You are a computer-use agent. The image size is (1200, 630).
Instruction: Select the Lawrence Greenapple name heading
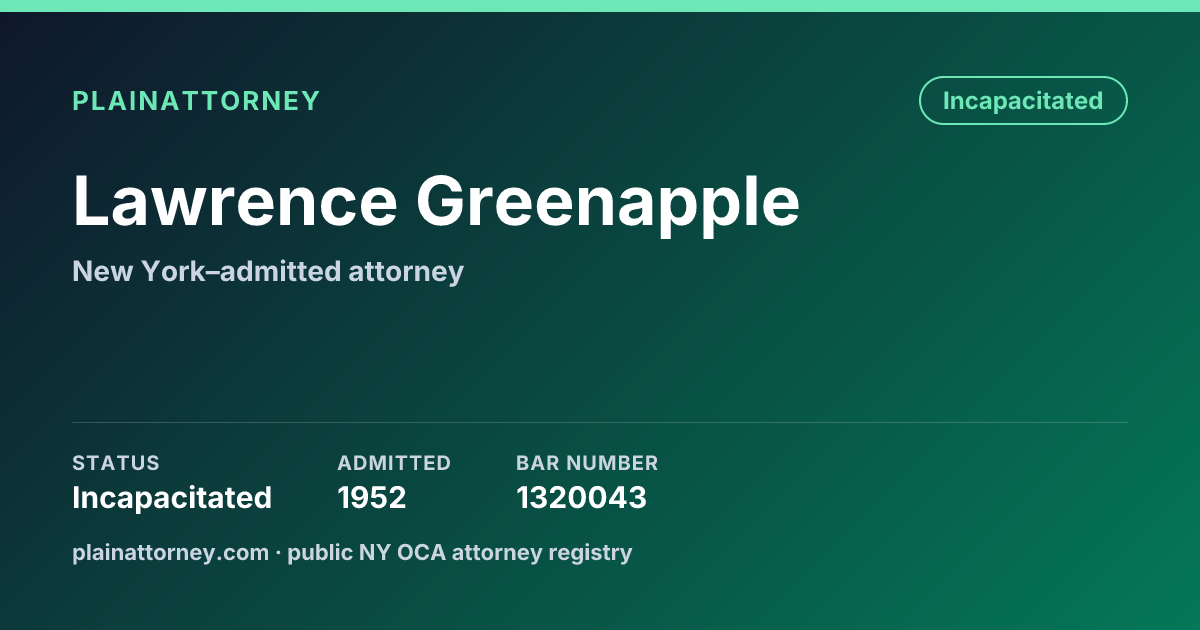click(436, 202)
